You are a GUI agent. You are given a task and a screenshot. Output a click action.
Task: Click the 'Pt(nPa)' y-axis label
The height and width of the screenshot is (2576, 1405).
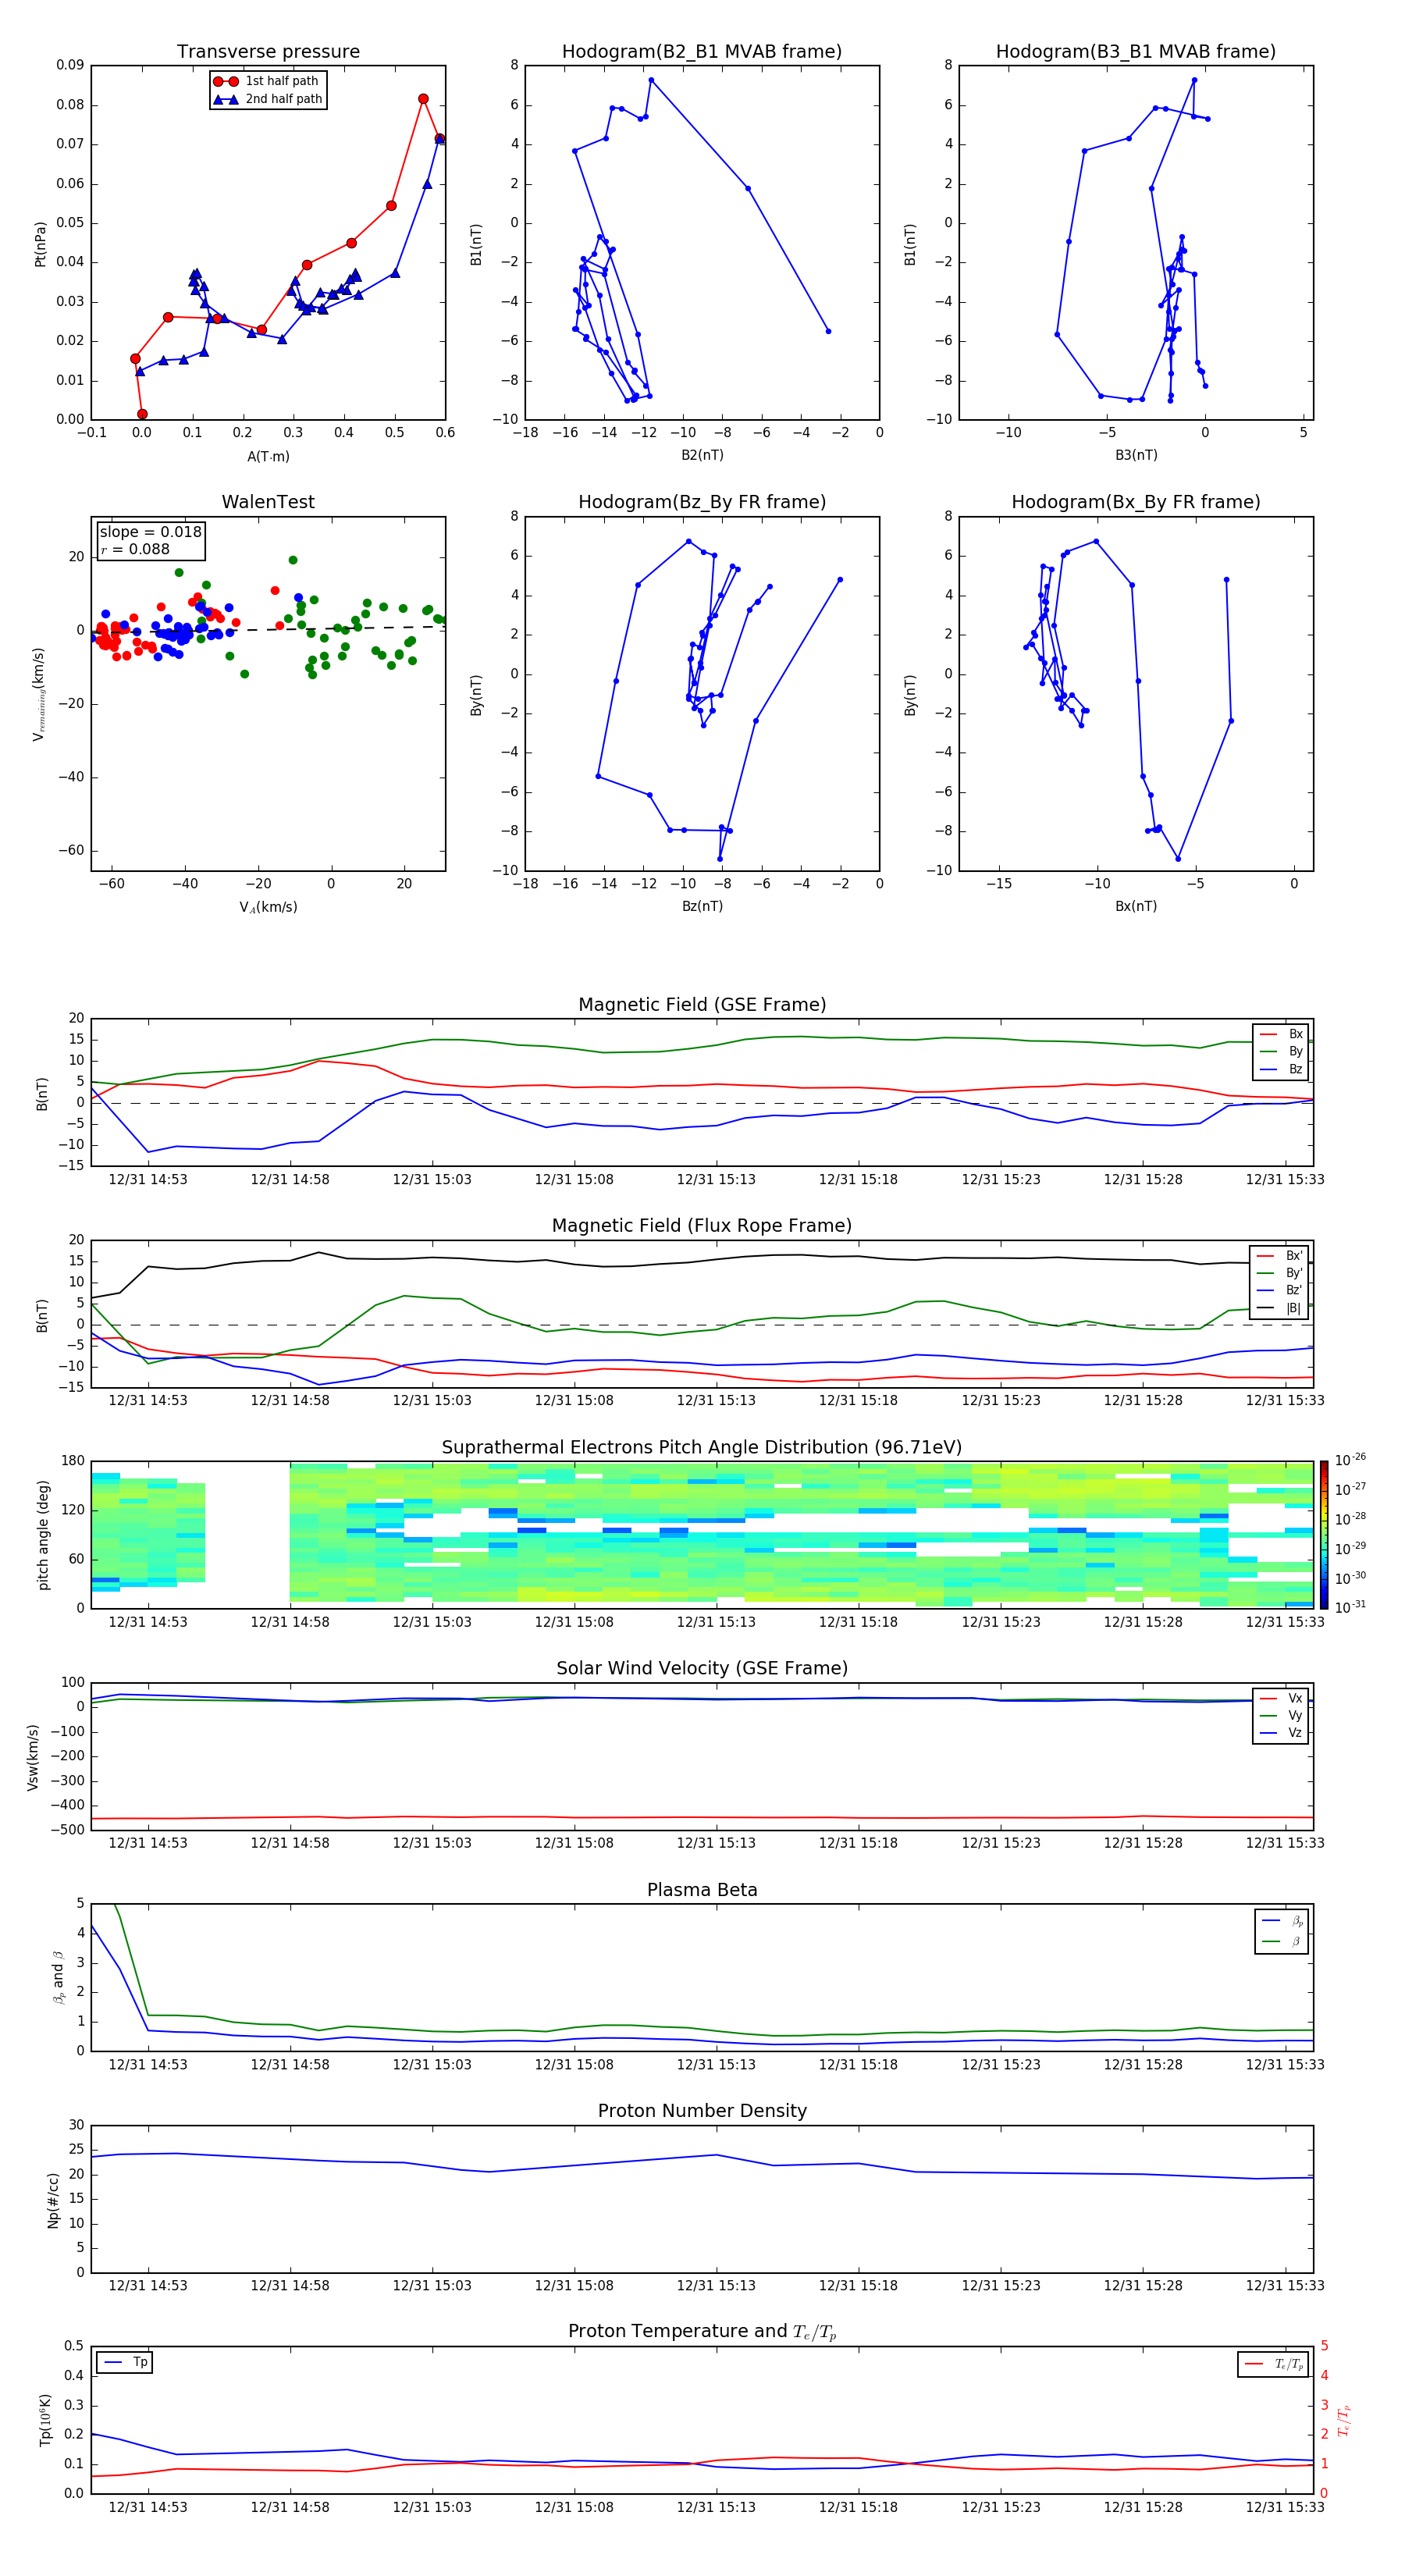[41, 244]
